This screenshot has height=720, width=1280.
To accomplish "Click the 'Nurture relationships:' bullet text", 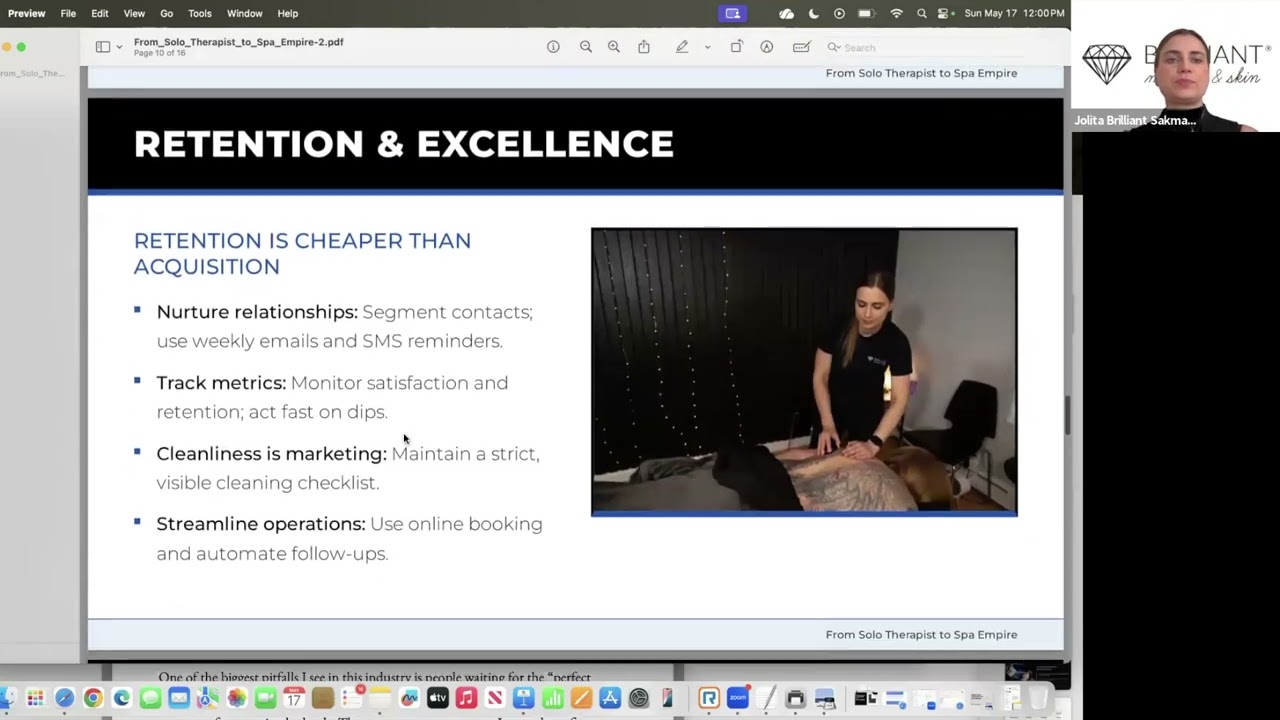I will click(257, 312).
